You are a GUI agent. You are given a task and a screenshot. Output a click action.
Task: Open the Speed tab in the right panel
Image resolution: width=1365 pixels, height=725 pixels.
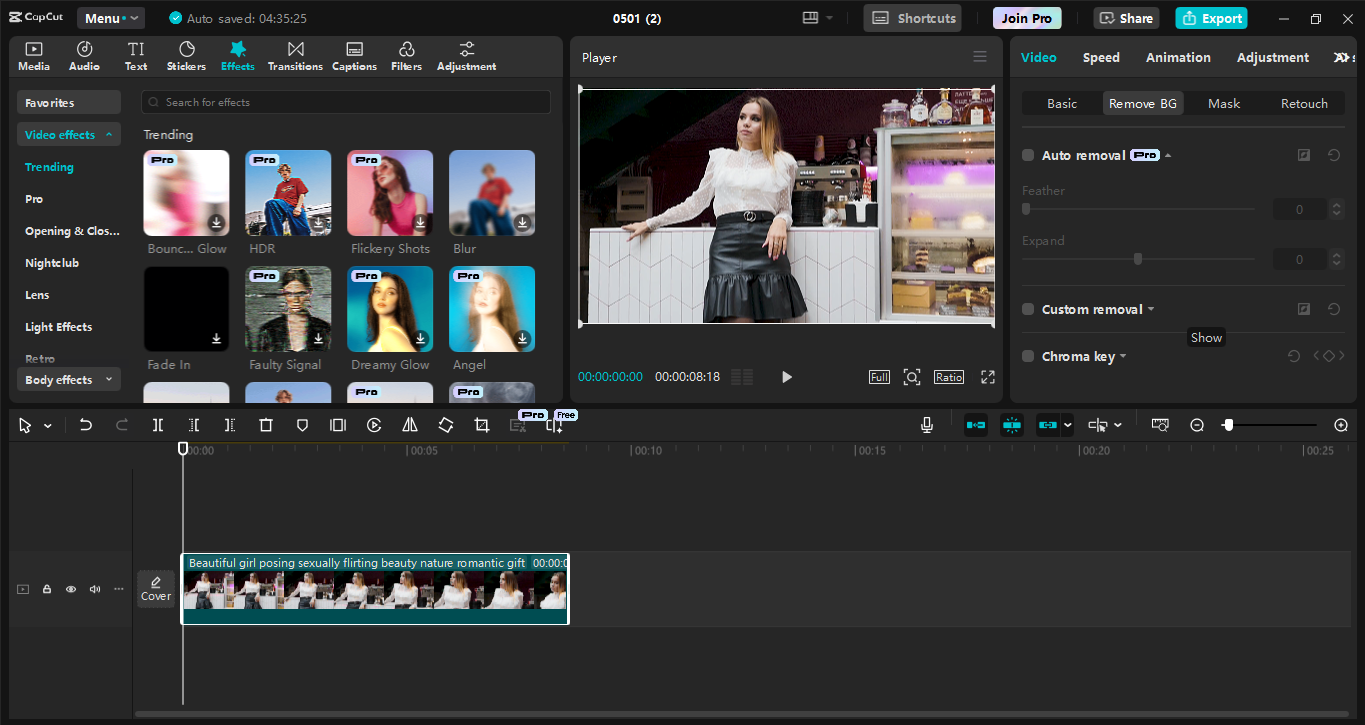tap(1101, 57)
